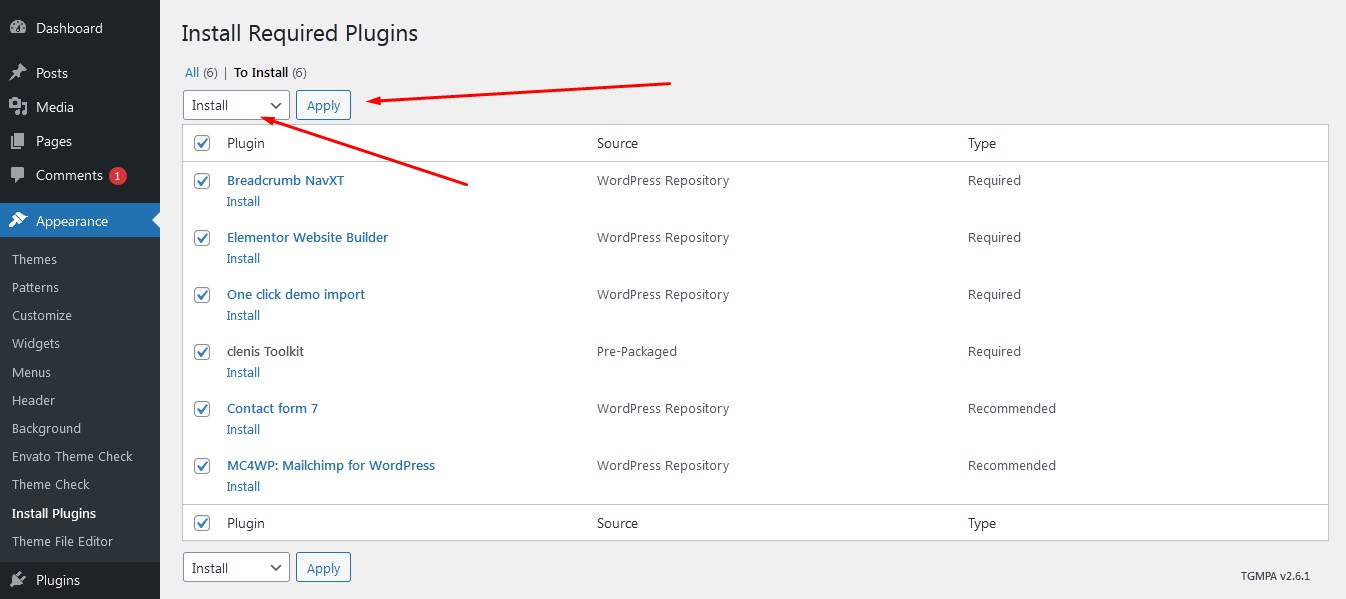Click the Pages icon in sidebar
Viewport: 1346px width, 599px height.
click(x=17, y=141)
